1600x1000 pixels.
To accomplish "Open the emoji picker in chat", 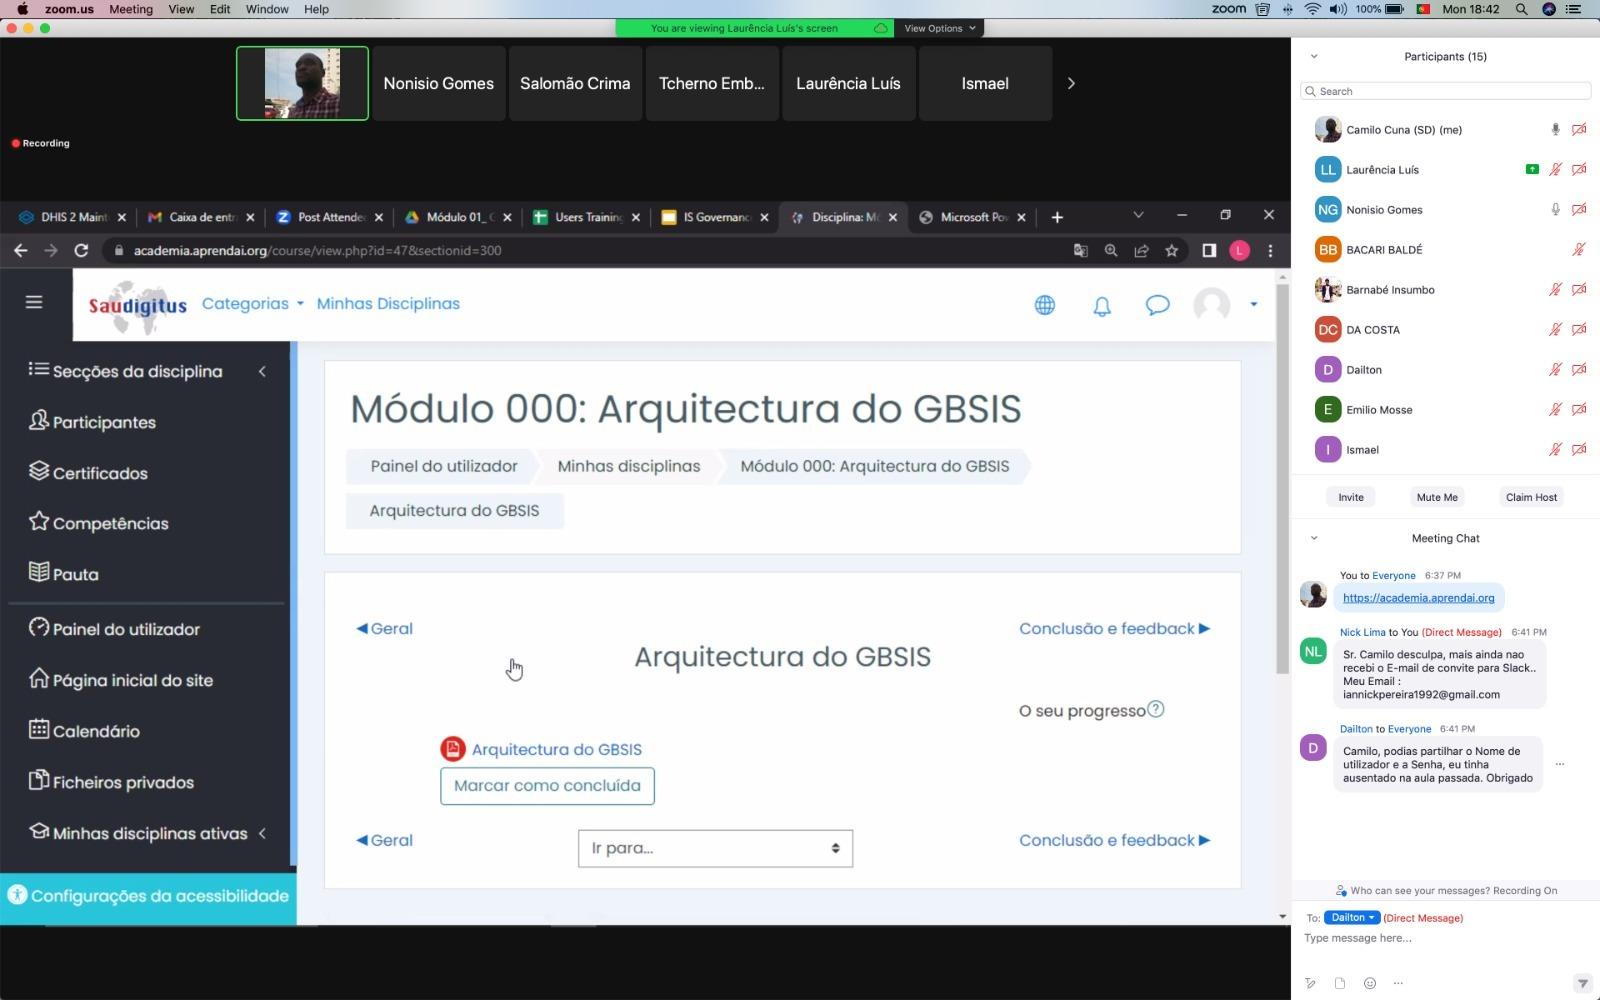I will point(1370,983).
